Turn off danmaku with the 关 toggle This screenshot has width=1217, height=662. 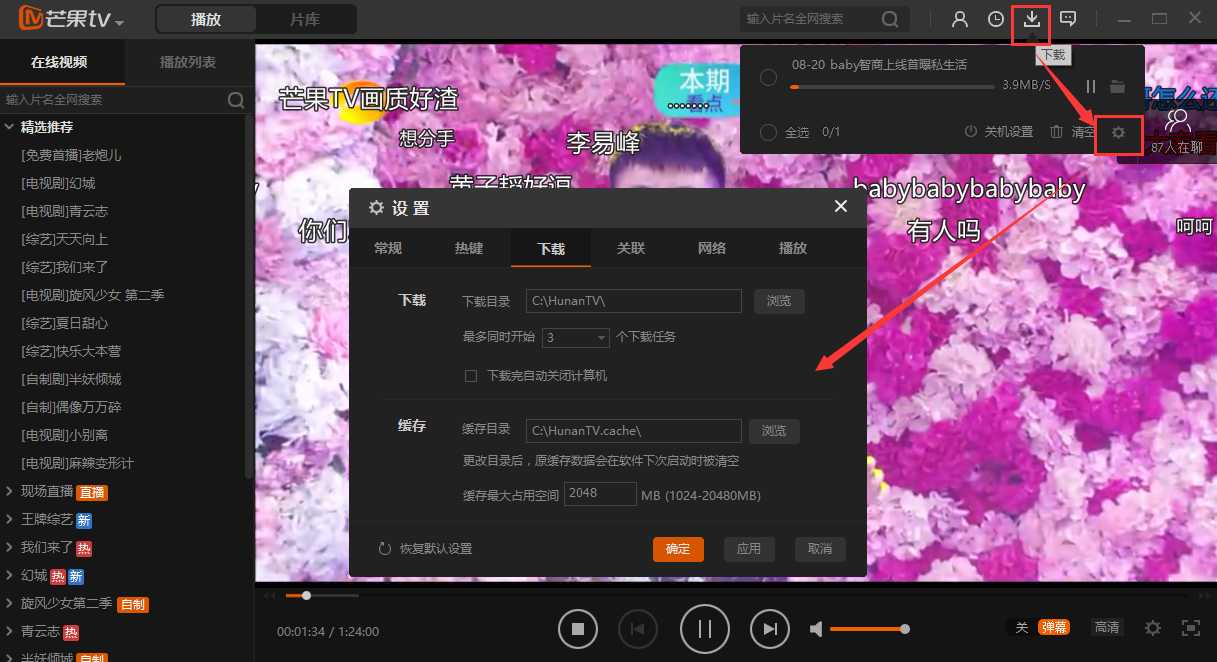tap(1021, 626)
